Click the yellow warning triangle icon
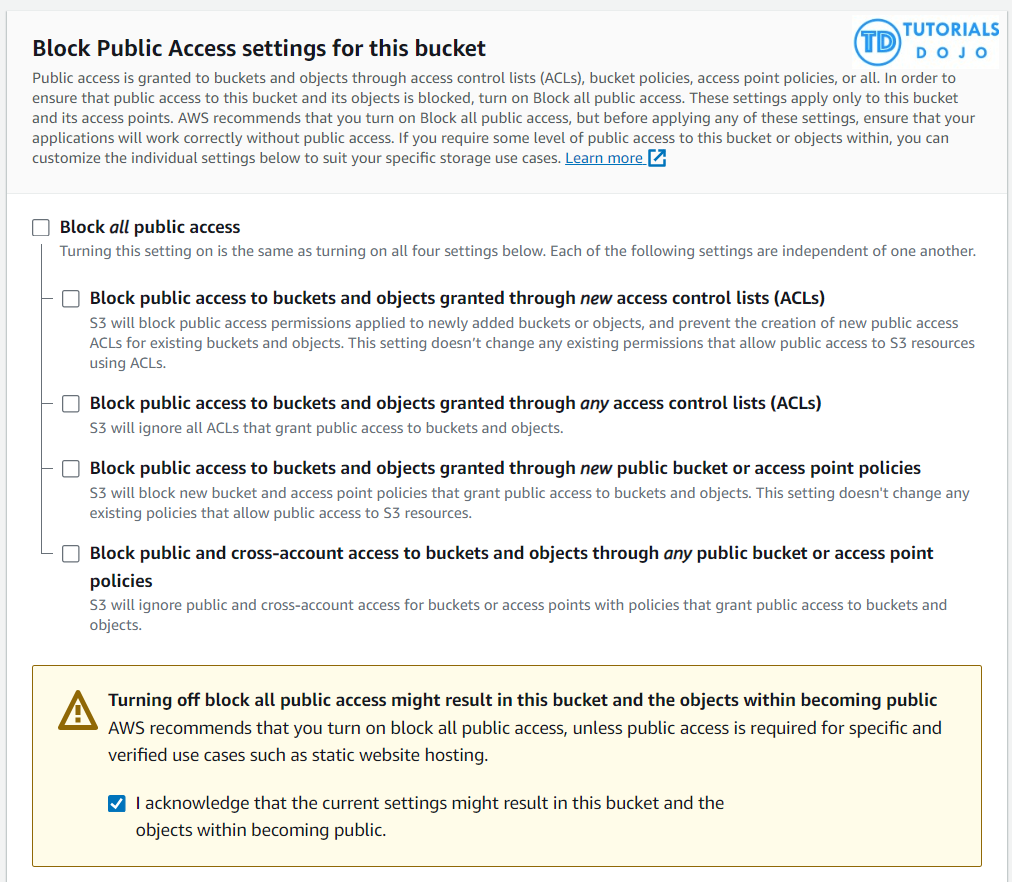The image size is (1013, 882). (x=77, y=710)
